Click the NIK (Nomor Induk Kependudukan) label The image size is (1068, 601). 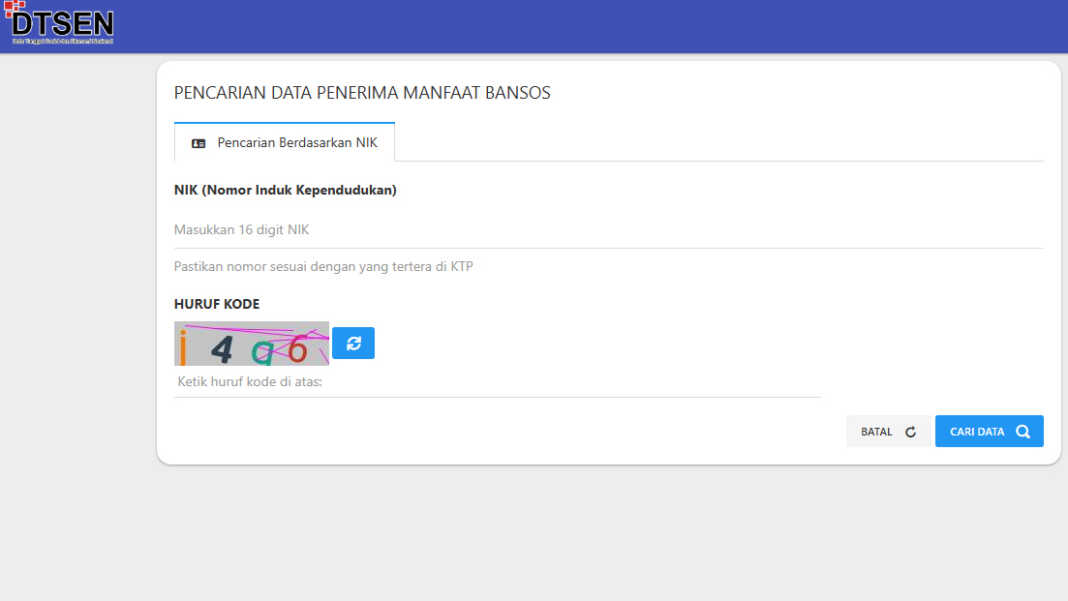pyautogui.click(x=285, y=190)
